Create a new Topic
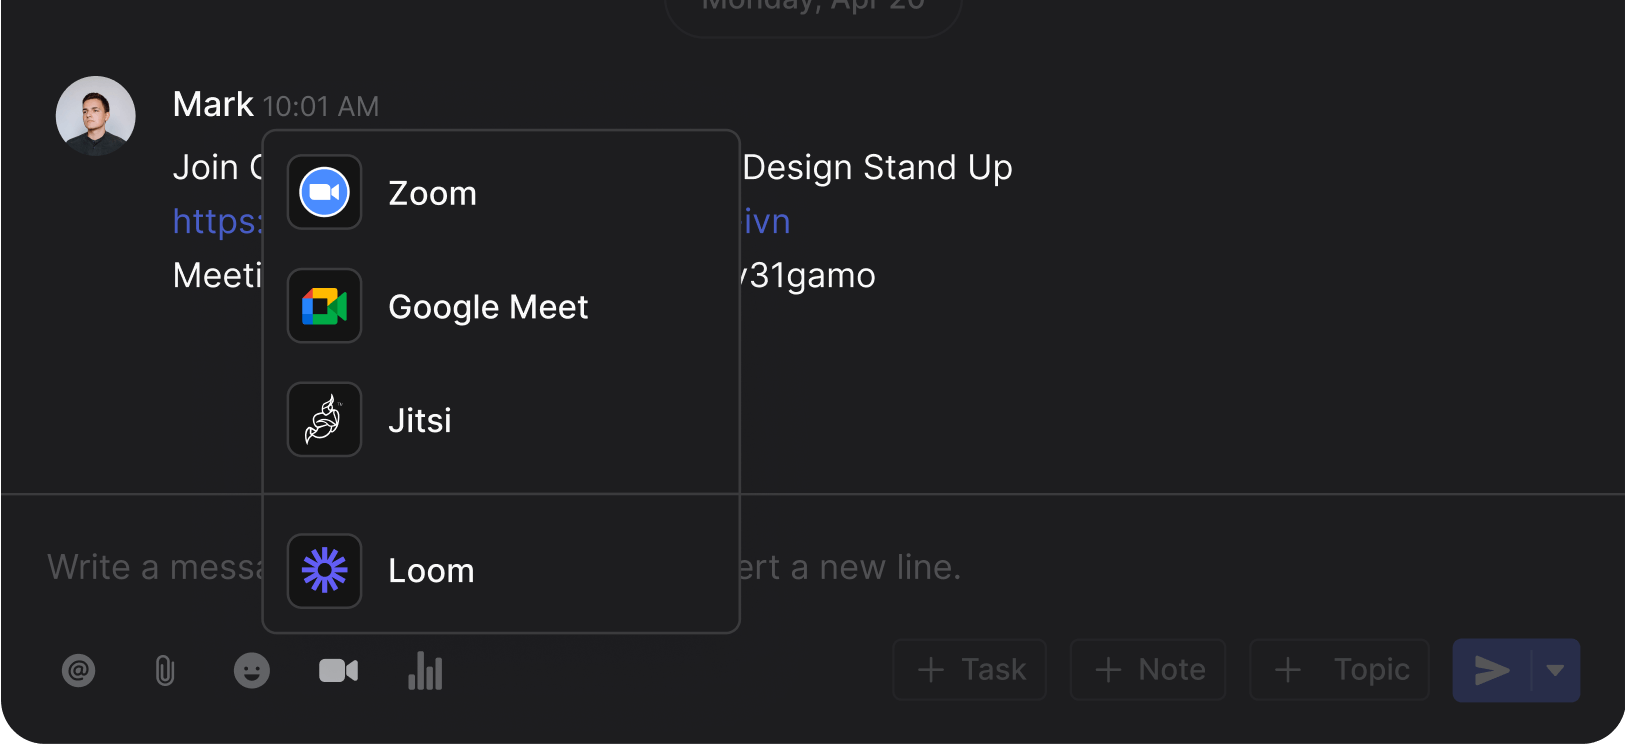Image resolution: width=1625 pixels, height=748 pixels. coord(1340,670)
